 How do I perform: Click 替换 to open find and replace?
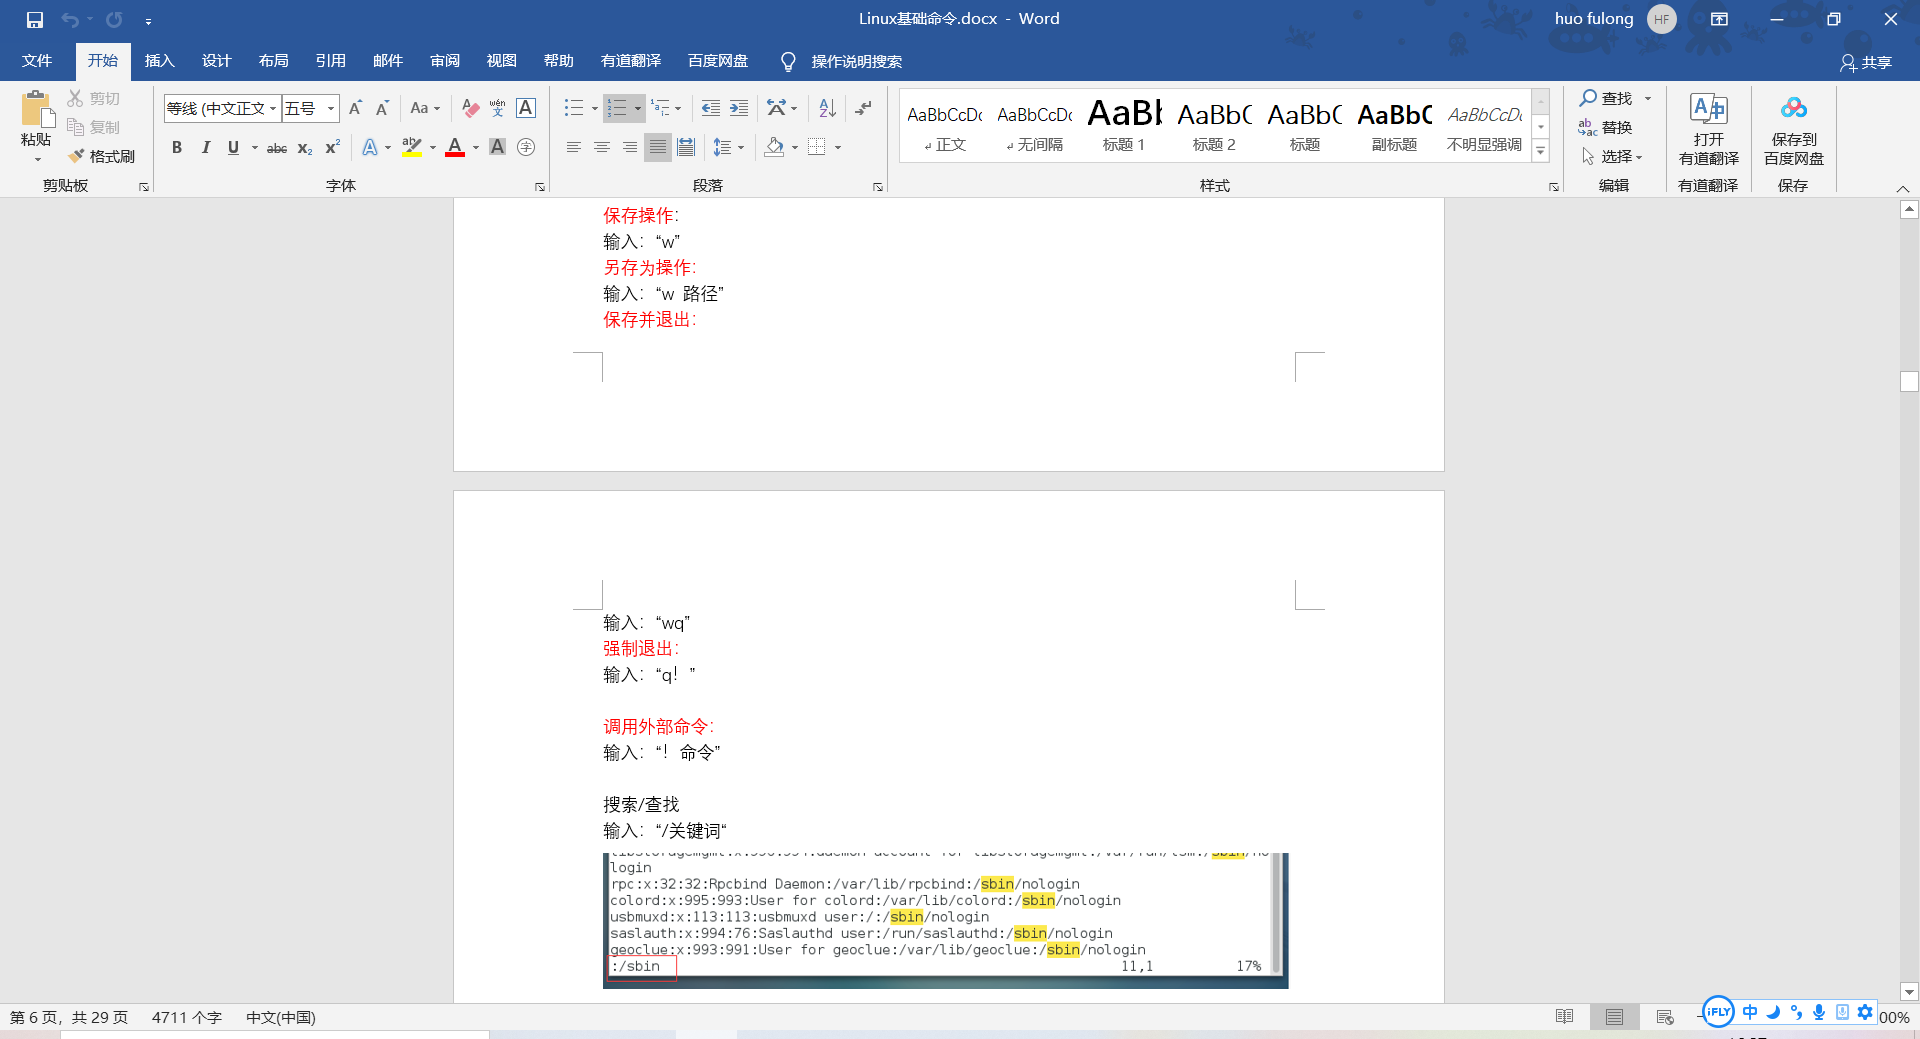(x=1616, y=127)
